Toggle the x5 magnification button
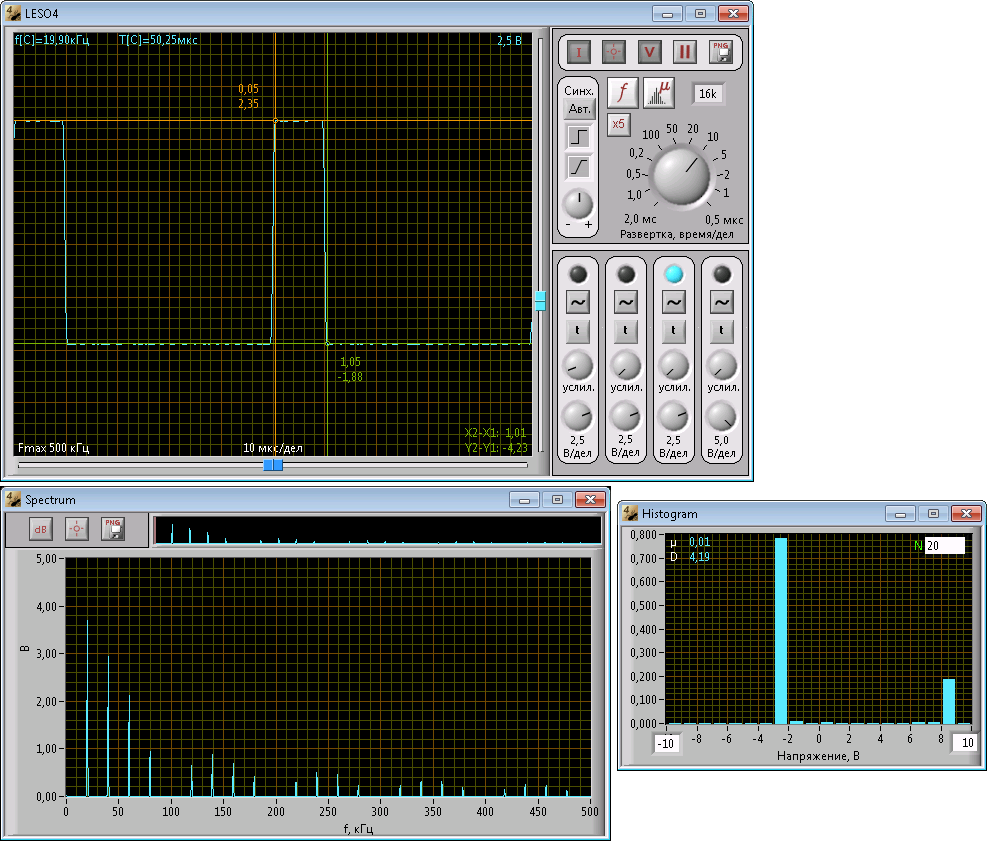The width and height of the screenshot is (987, 841). (619, 124)
